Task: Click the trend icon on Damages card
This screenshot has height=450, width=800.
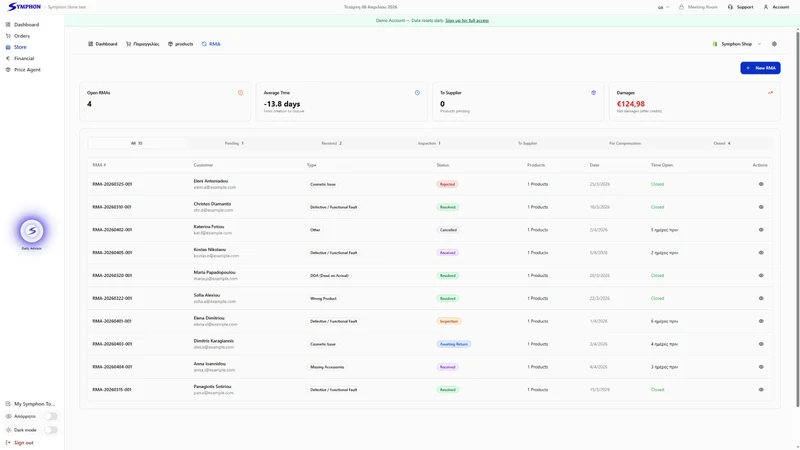Action: tap(770, 93)
